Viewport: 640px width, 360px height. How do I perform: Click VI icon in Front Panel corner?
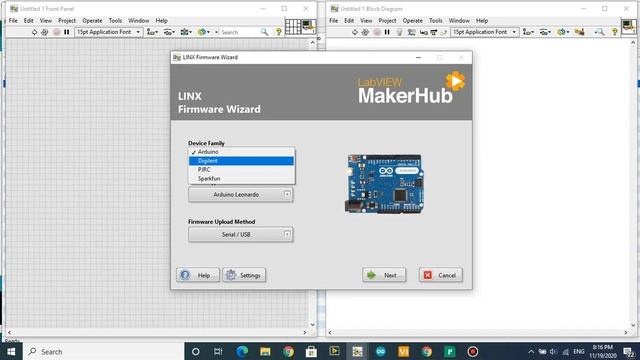[x=308, y=27]
